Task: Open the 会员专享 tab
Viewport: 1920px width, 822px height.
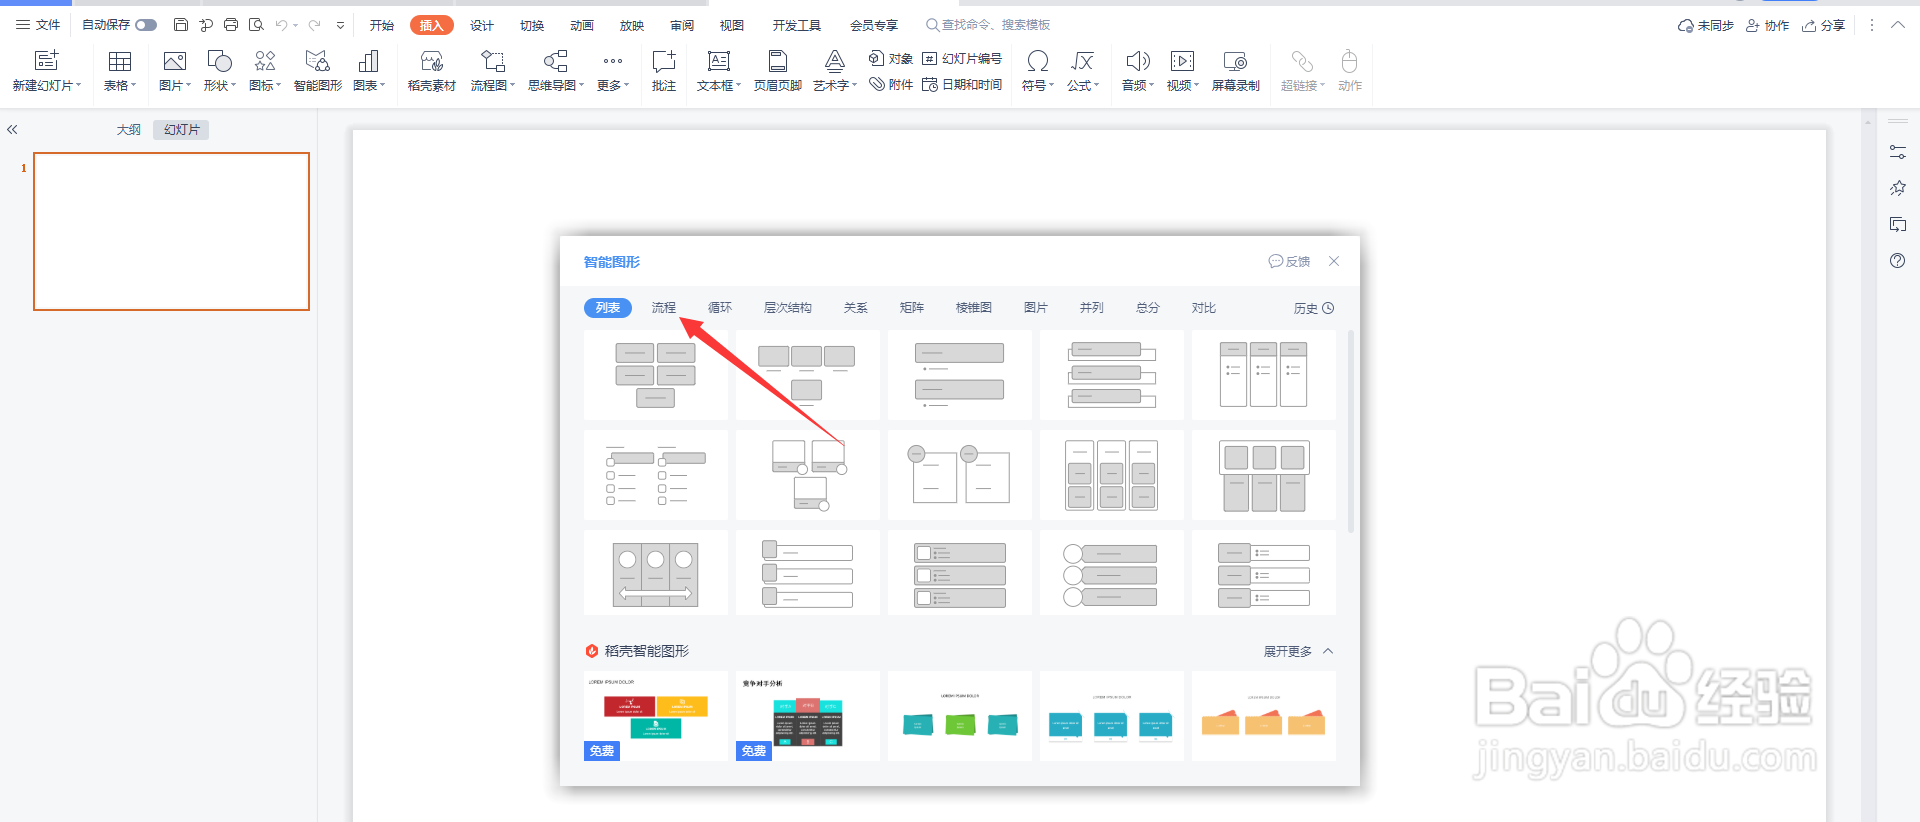Action: (x=874, y=25)
